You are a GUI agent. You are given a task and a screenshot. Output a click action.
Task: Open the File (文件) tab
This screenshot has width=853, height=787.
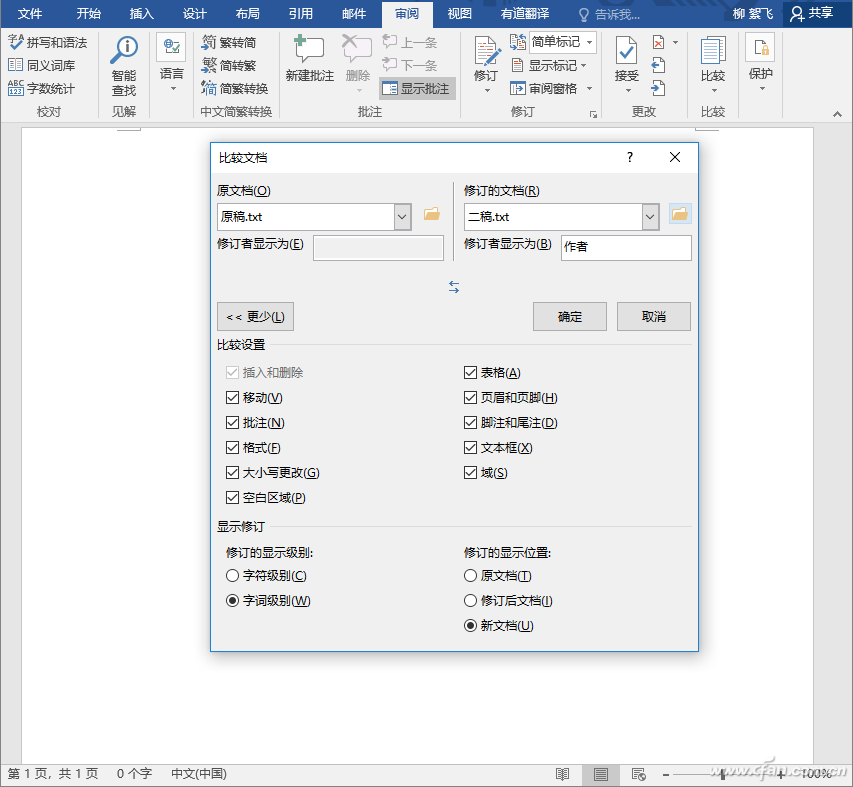(30, 14)
